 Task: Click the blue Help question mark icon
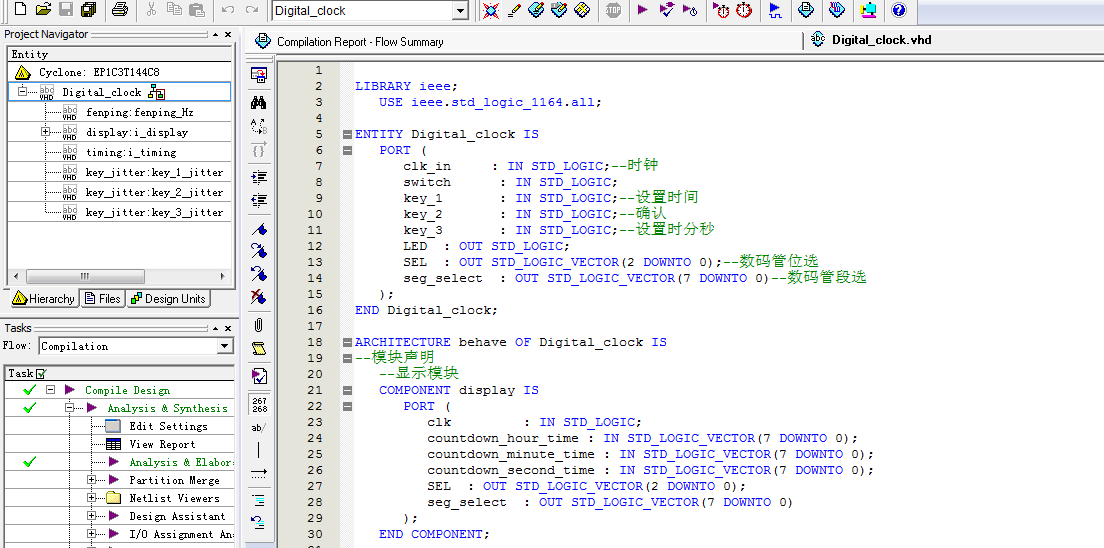(x=898, y=10)
